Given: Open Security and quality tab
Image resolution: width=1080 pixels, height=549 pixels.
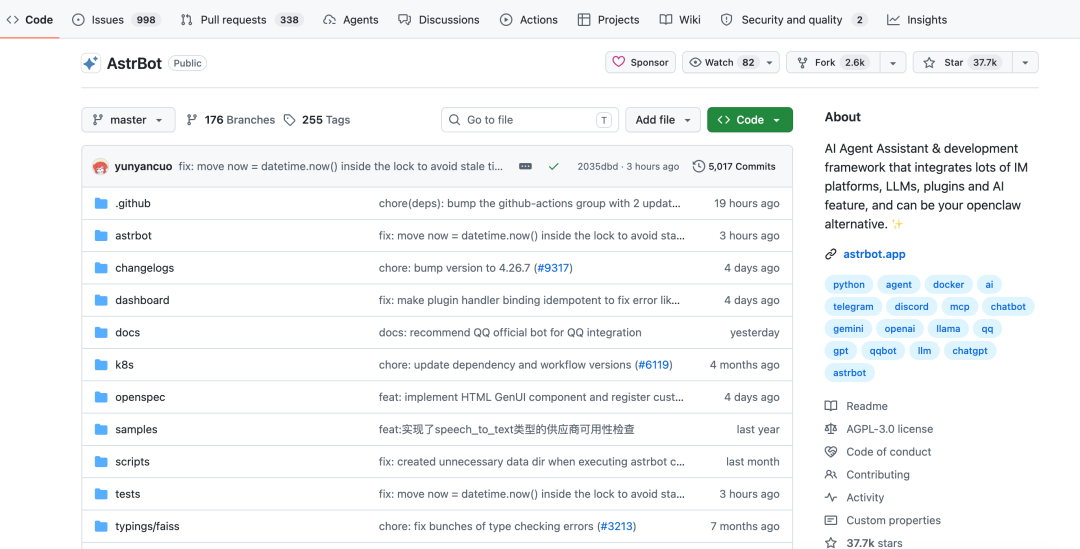Looking at the screenshot, I should (x=793, y=20).
